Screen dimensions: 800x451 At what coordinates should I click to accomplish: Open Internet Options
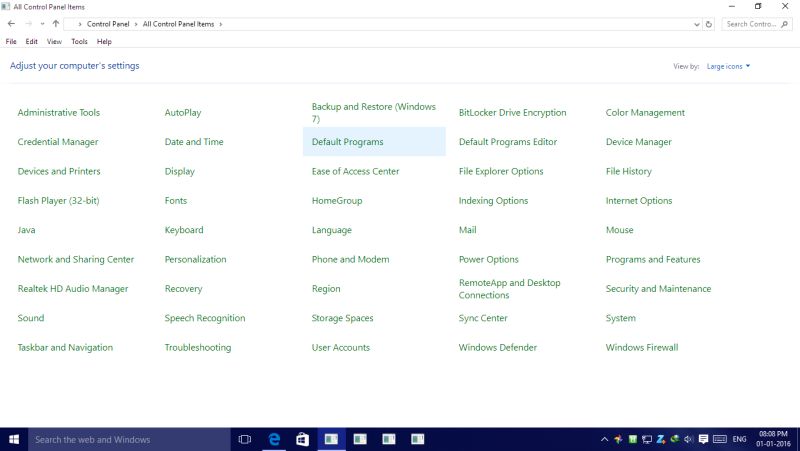coord(639,201)
